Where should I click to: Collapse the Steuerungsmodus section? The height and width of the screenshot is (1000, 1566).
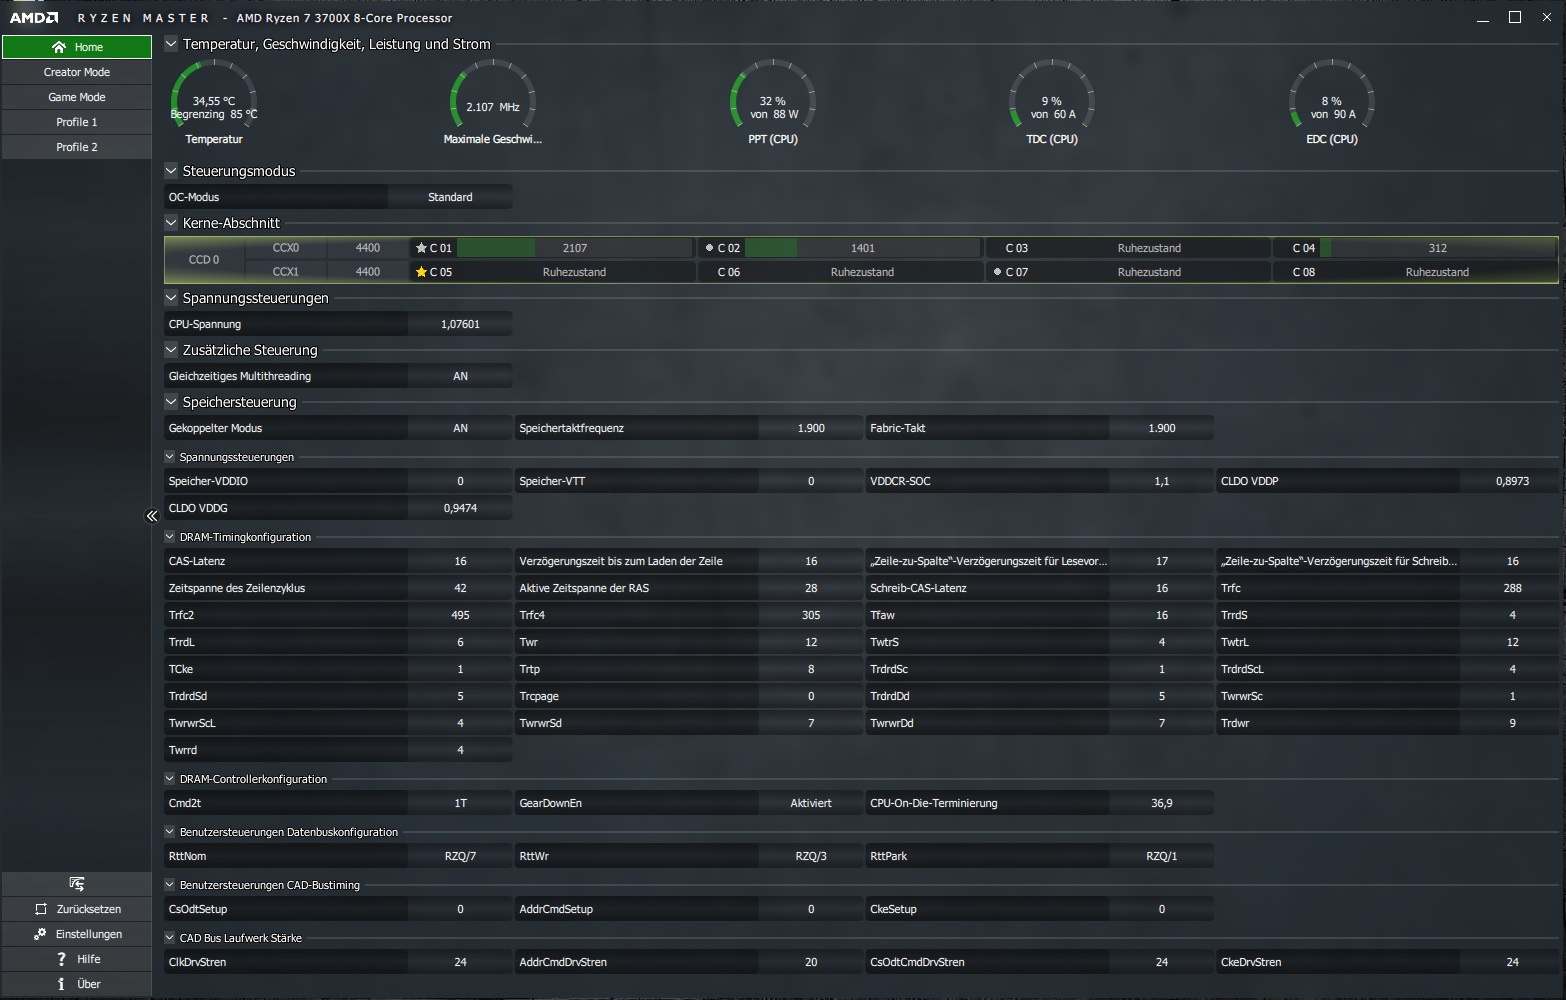[171, 171]
